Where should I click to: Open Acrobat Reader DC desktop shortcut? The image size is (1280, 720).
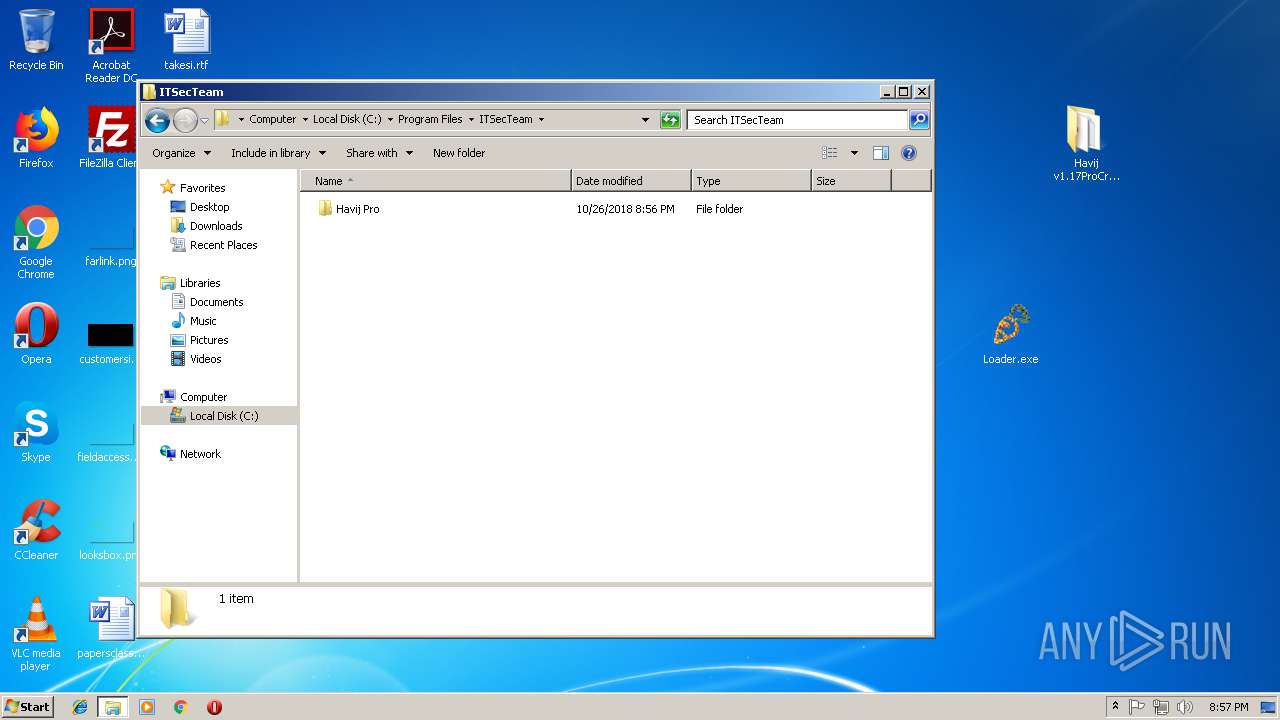point(111,45)
